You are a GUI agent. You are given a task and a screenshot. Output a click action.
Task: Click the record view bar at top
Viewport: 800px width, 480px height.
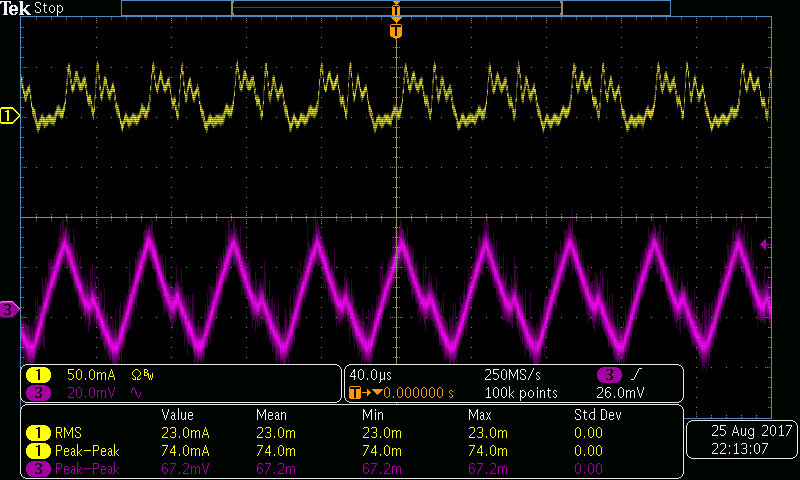(395, 8)
